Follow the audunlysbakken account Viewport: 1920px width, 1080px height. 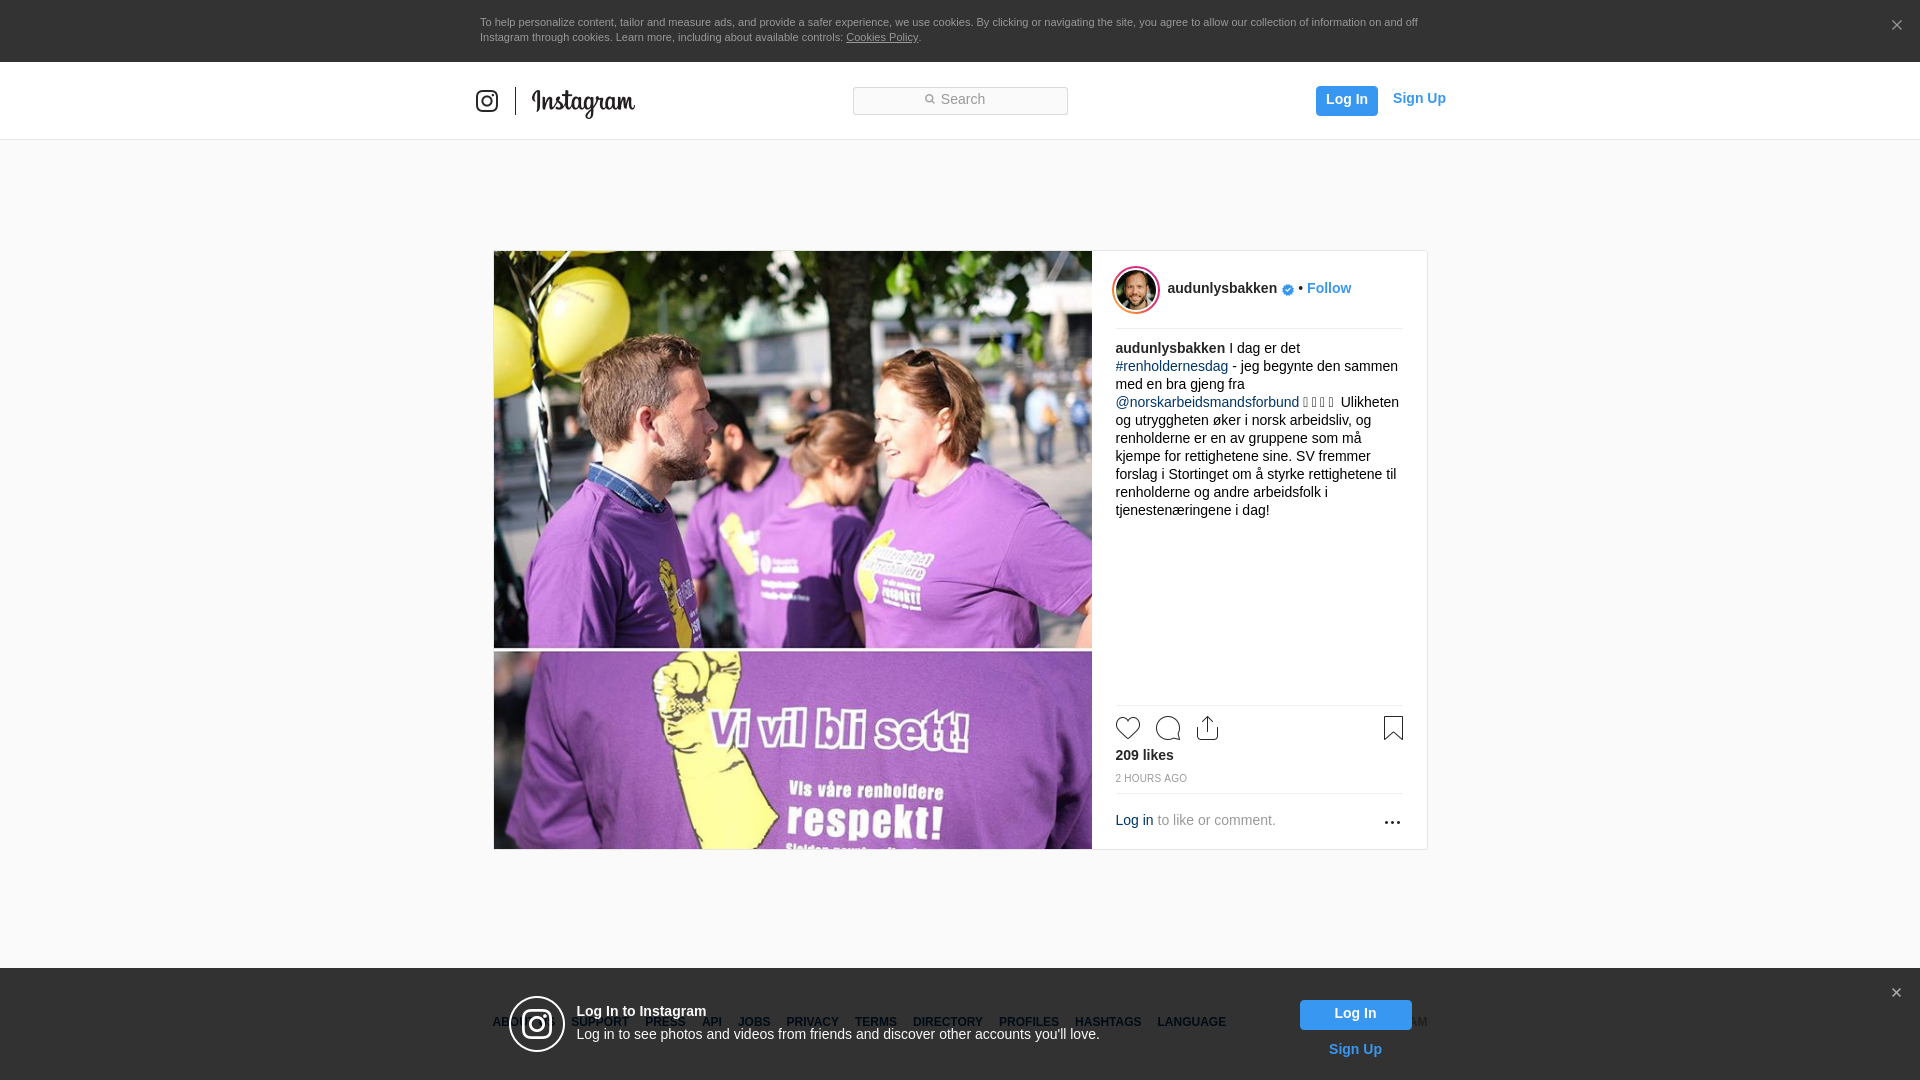click(x=1328, y=288)
